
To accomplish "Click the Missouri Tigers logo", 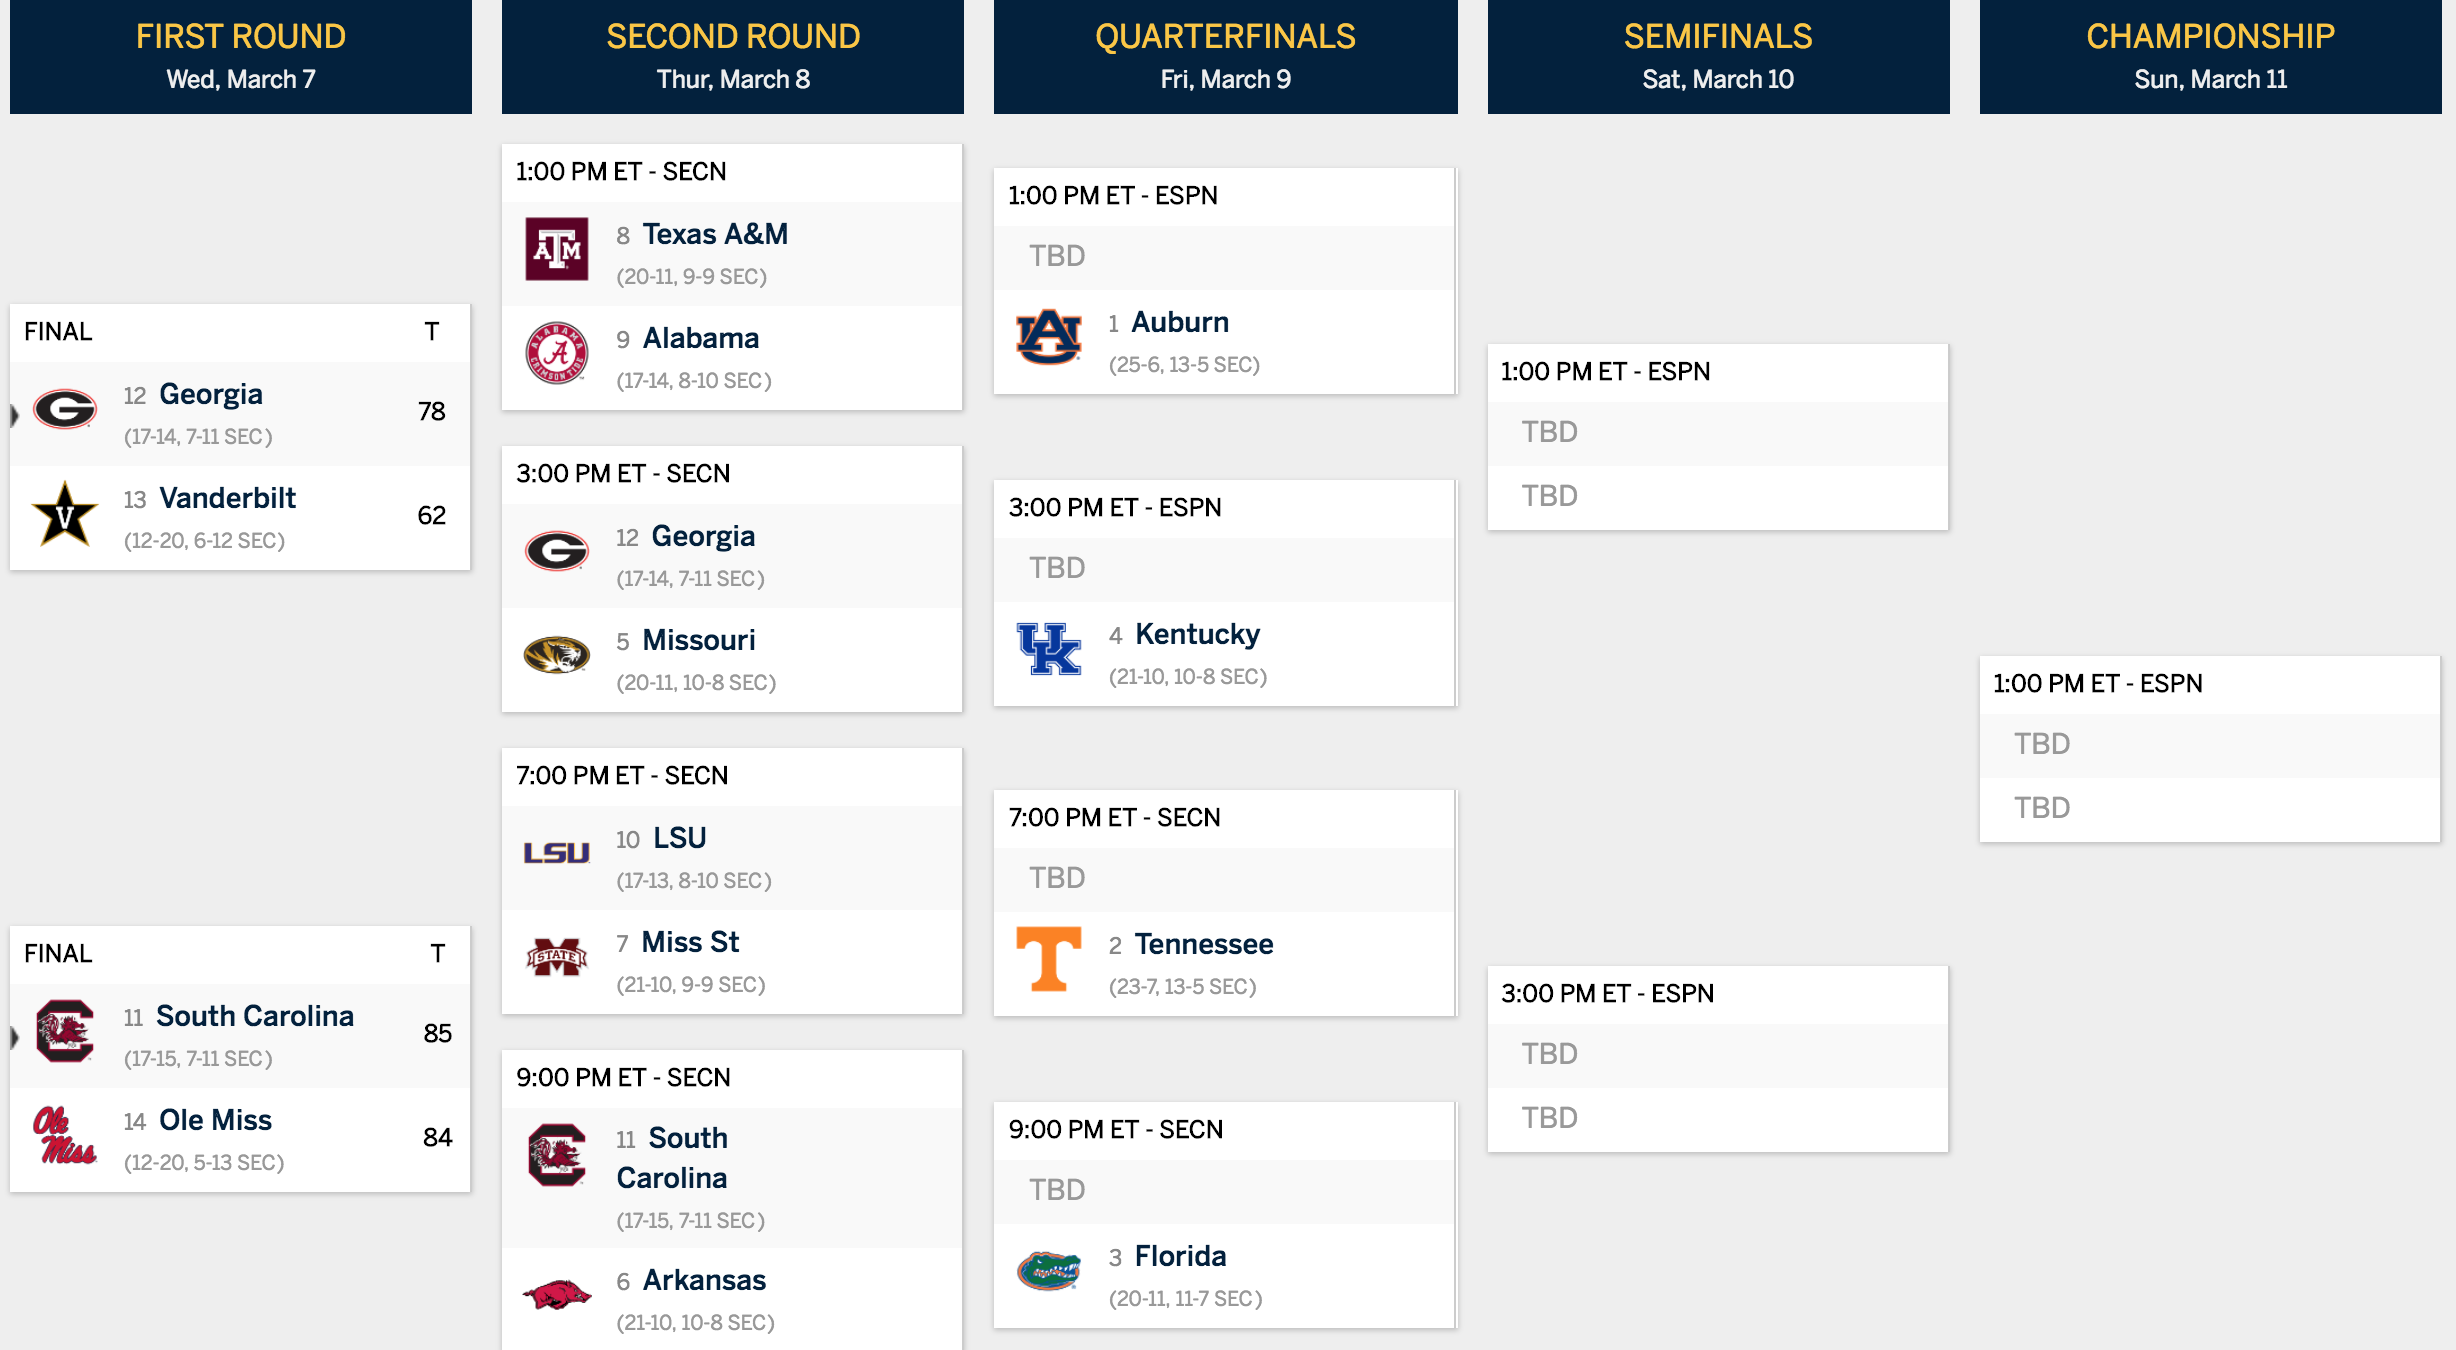I will pos(557,655).
